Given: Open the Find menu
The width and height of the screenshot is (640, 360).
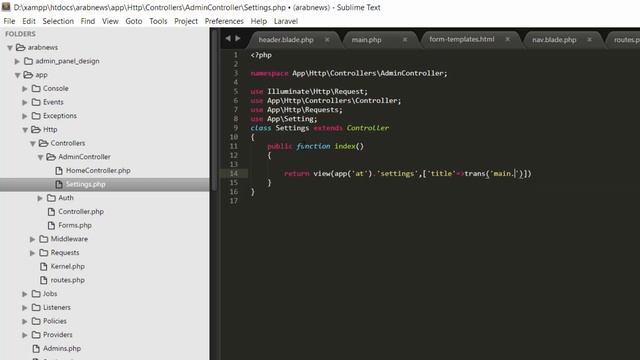Looking at the screenshot, I should [x=88, y=21].
